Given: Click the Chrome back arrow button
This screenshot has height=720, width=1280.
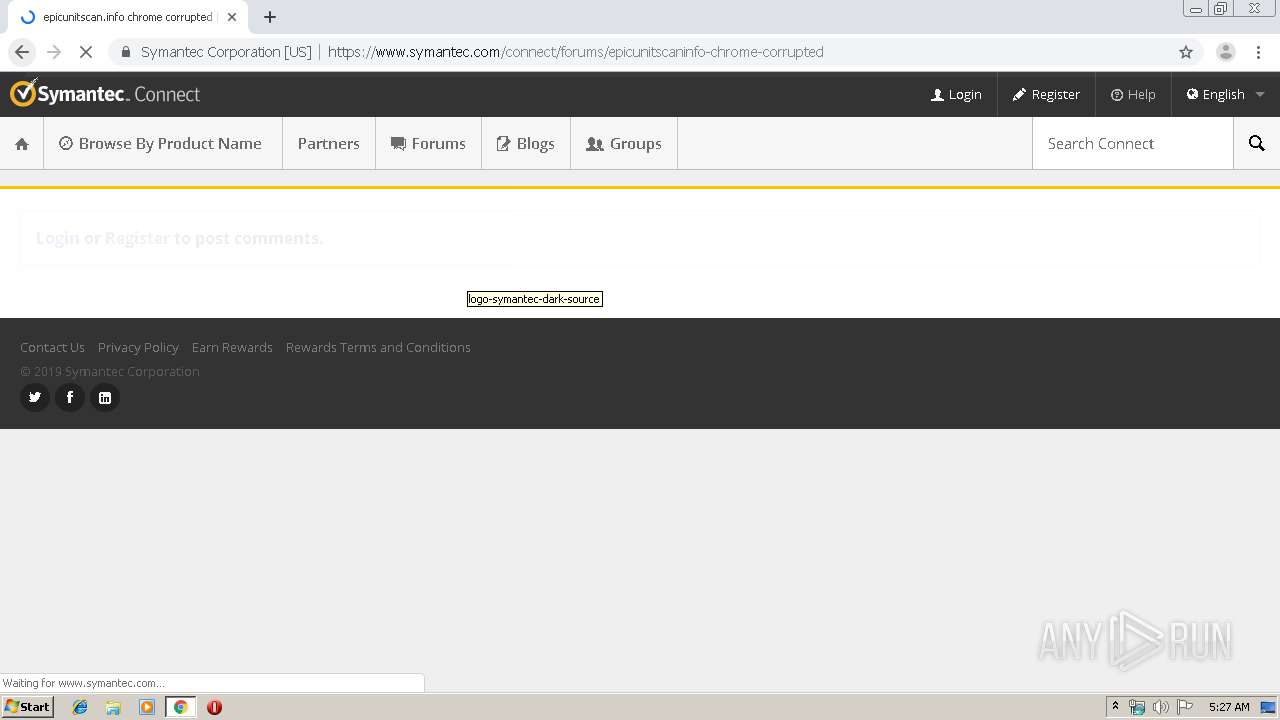Looking at the screenshot, I should (x=22, y=52).
